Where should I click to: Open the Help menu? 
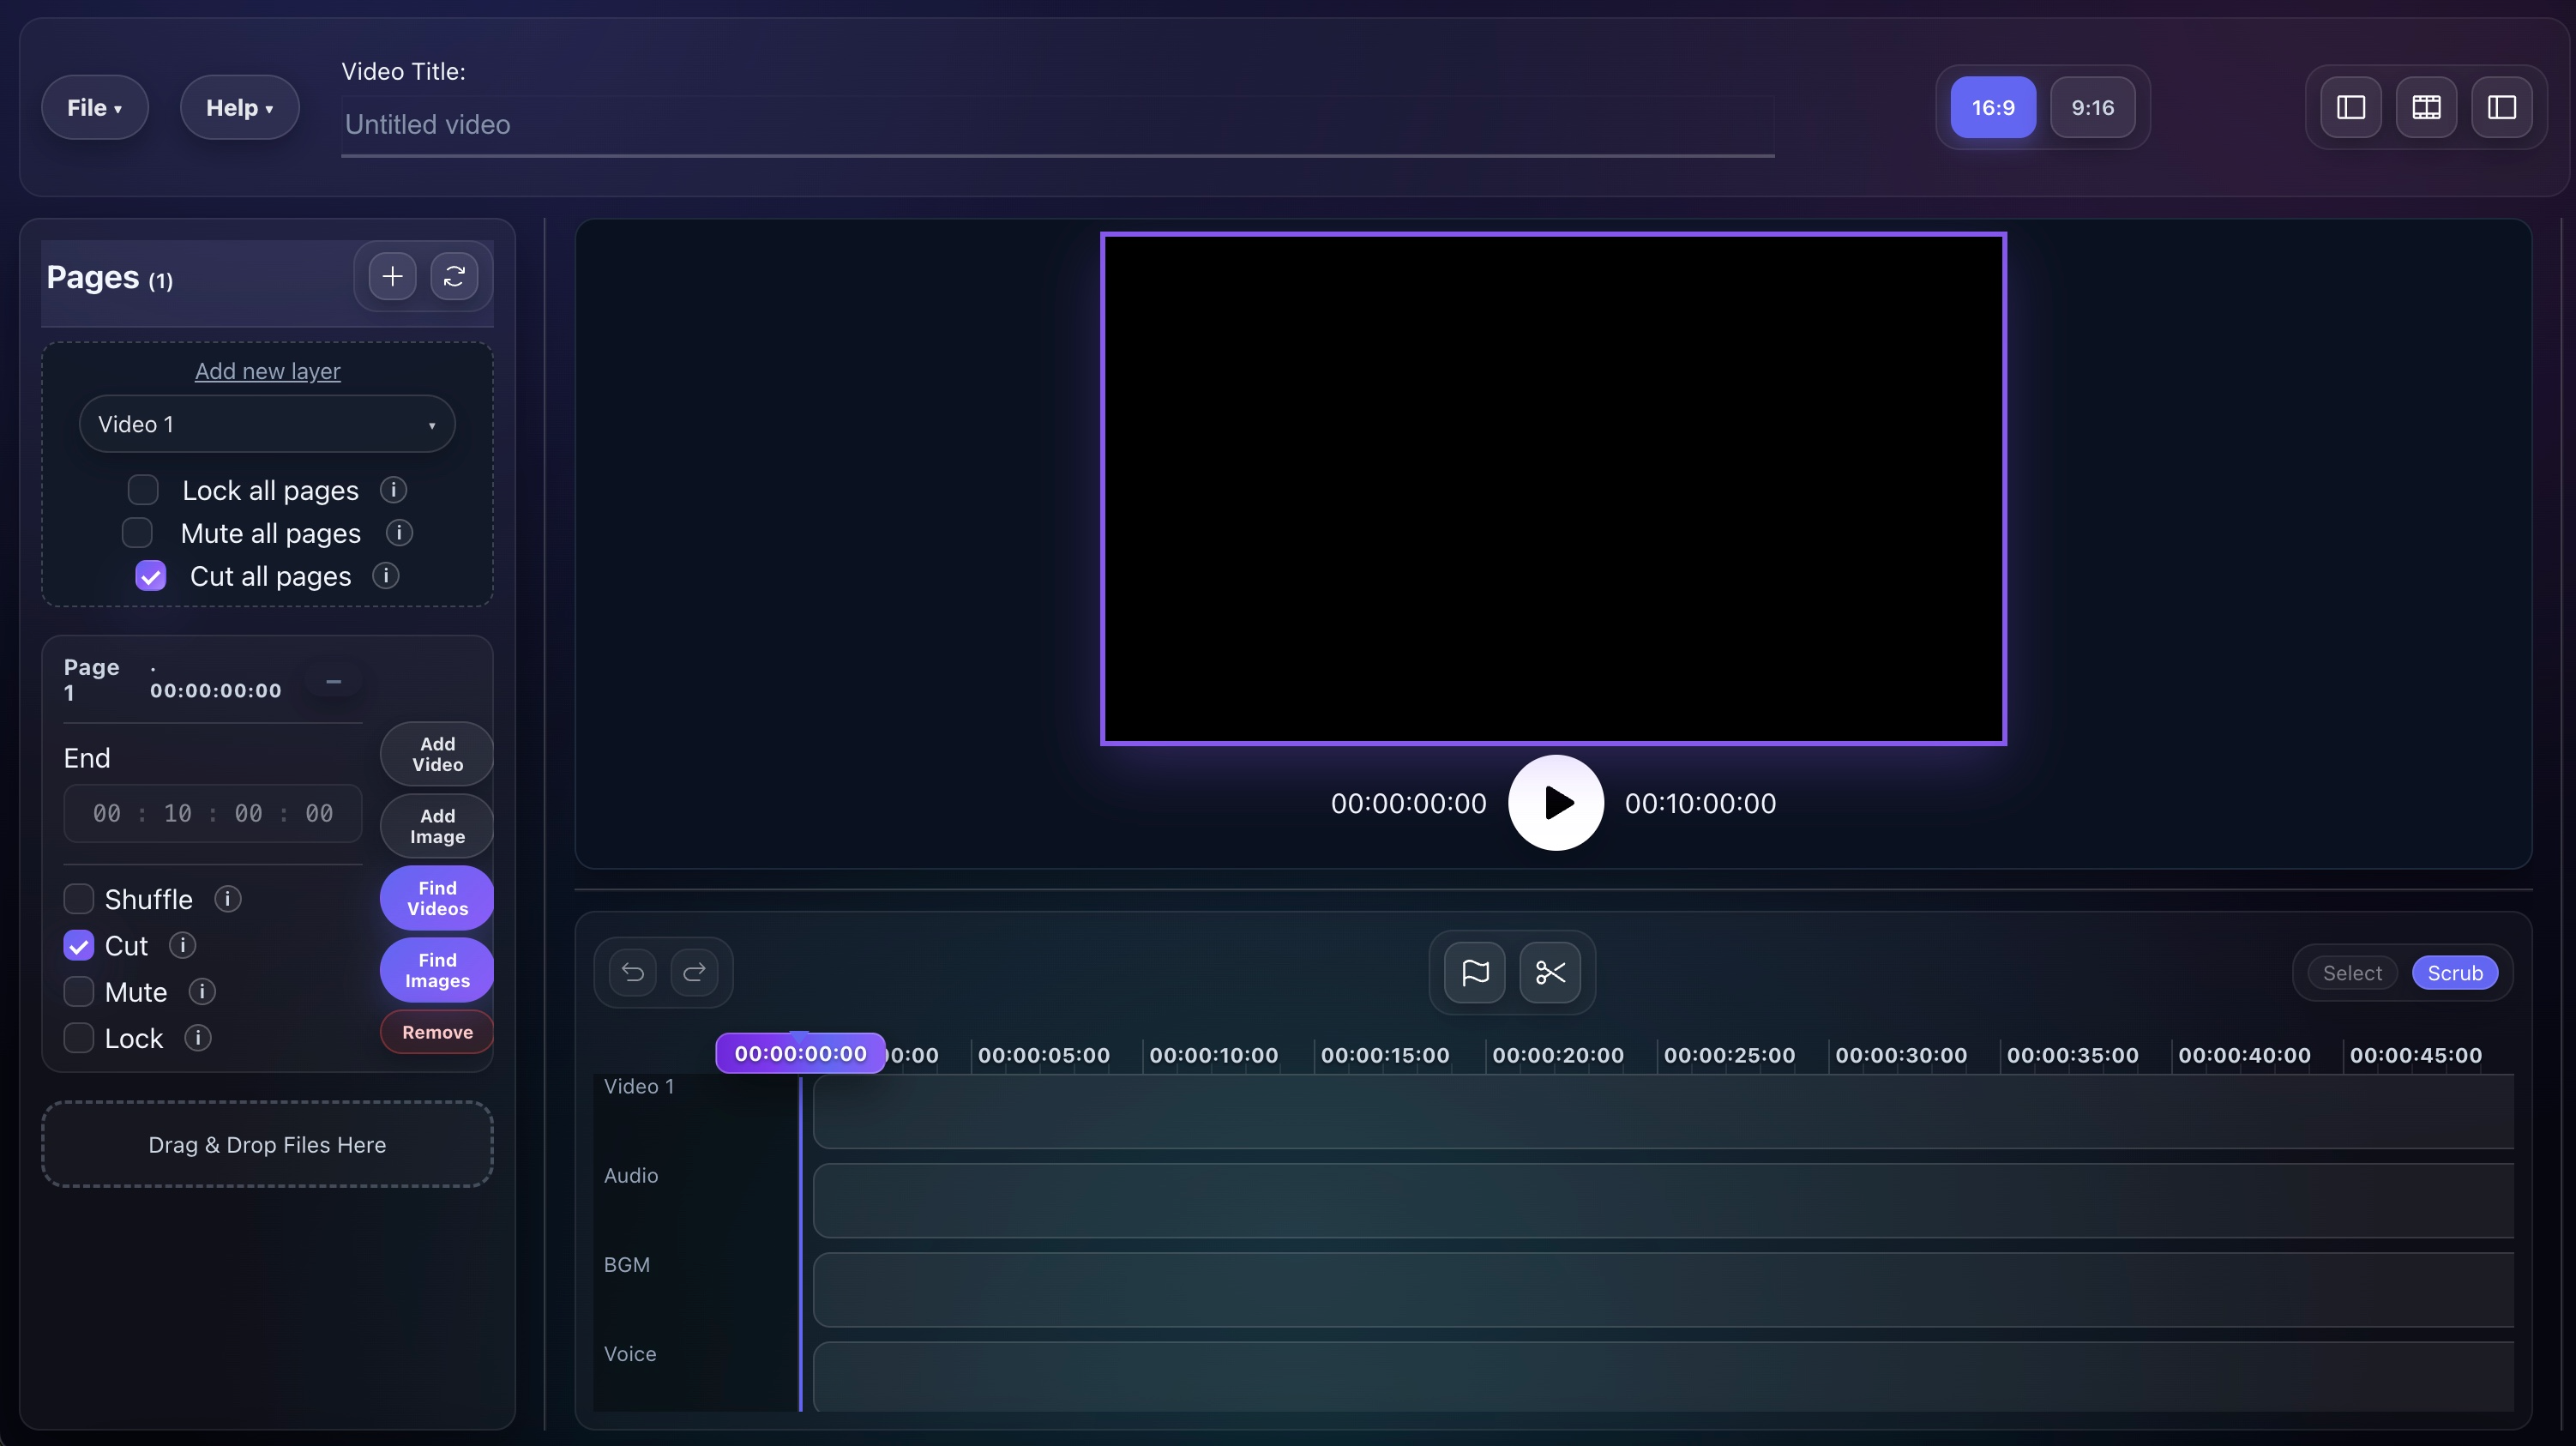click(x=239, y=107)
